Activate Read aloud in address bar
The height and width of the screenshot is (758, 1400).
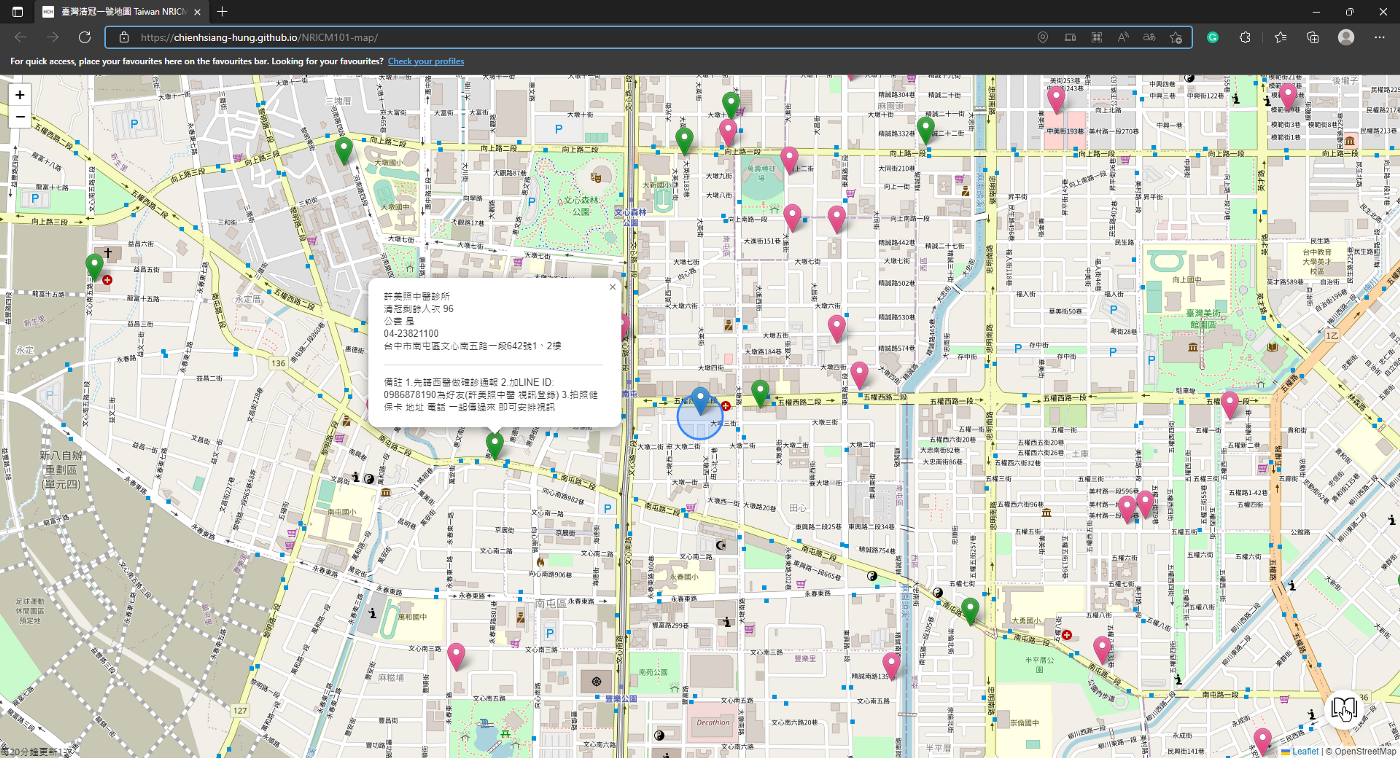coord(1123,37)
